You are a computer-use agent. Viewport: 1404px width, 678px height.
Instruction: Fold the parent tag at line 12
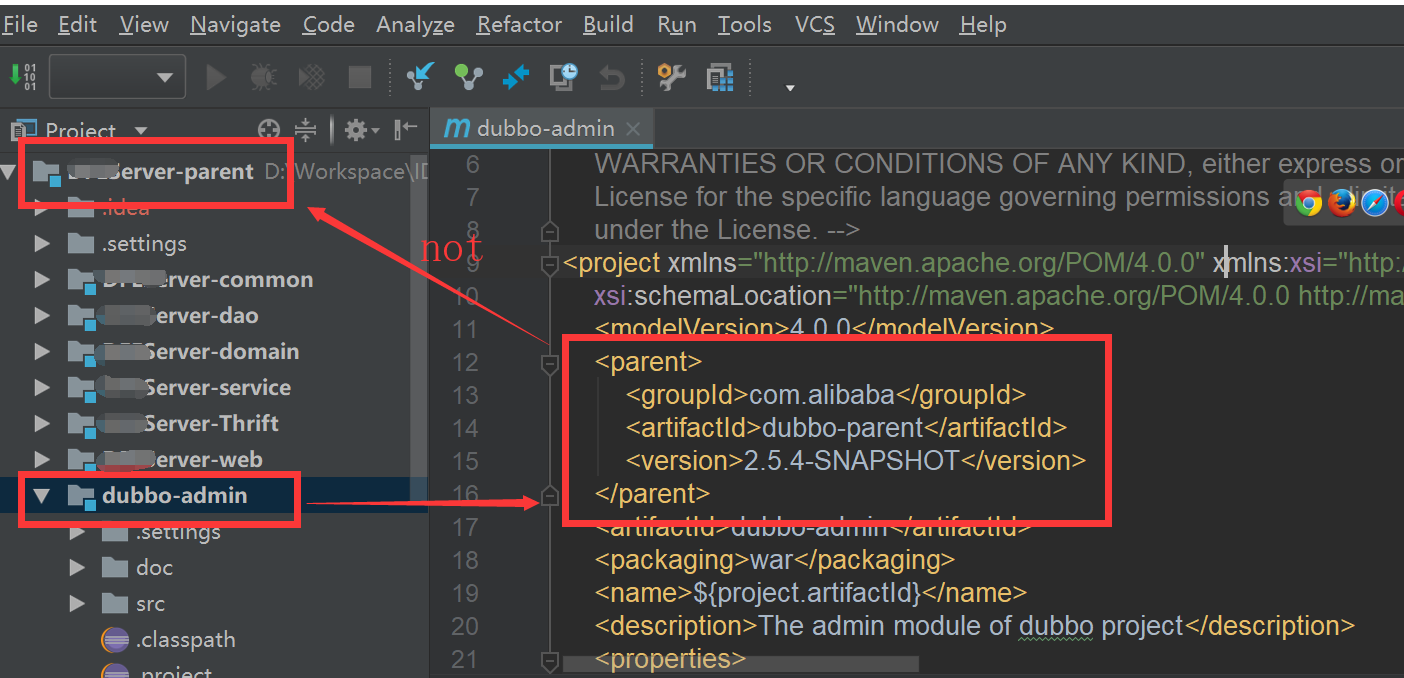[549, 364]
